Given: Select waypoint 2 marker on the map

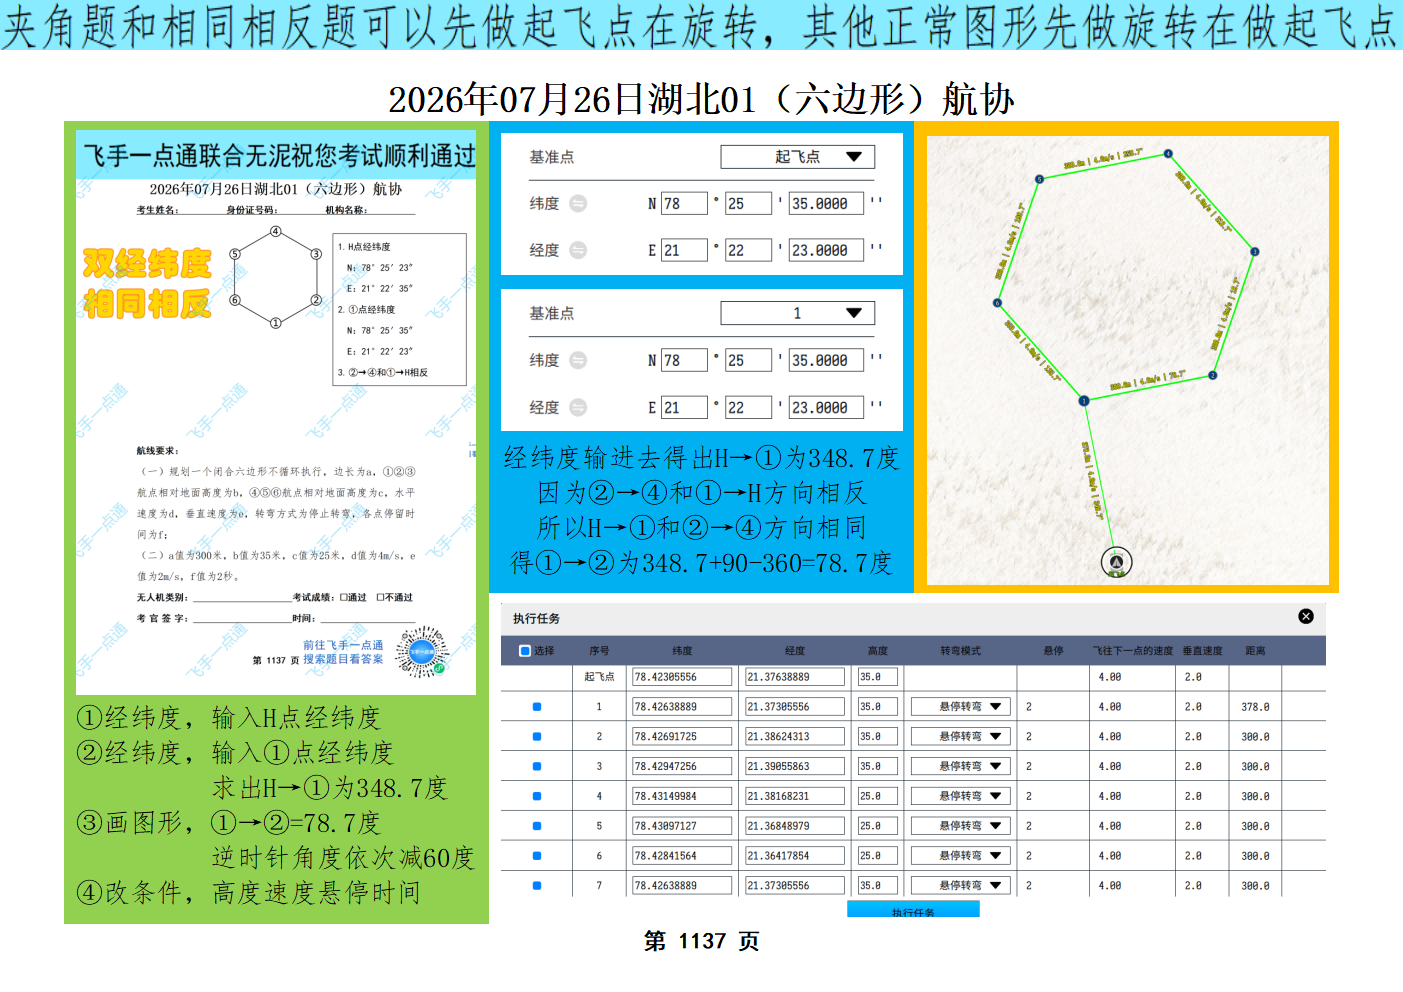Looking at the screenshot, I should click(1212, 376).
